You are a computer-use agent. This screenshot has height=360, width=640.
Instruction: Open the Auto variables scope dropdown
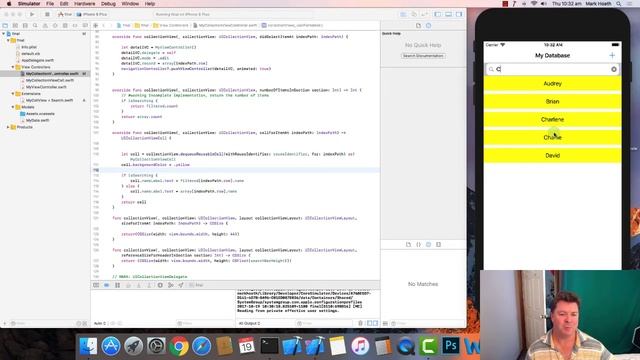point(100,323)
